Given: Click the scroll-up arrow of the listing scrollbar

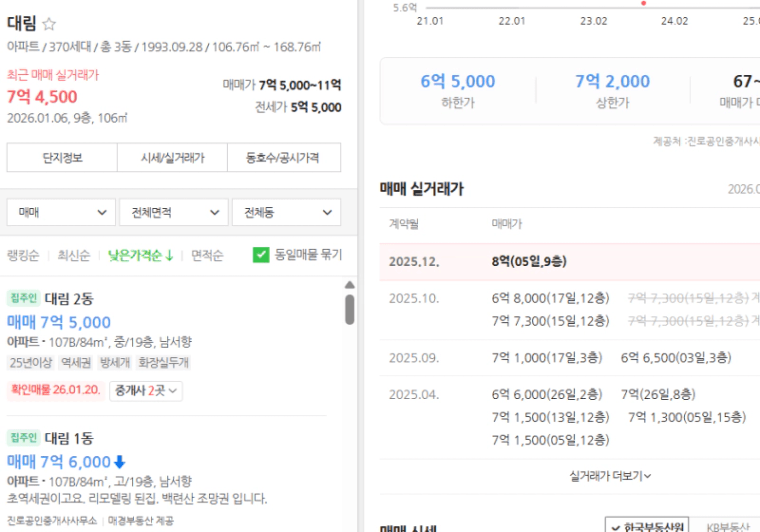Looking at the screenshot, I should 350,286.
